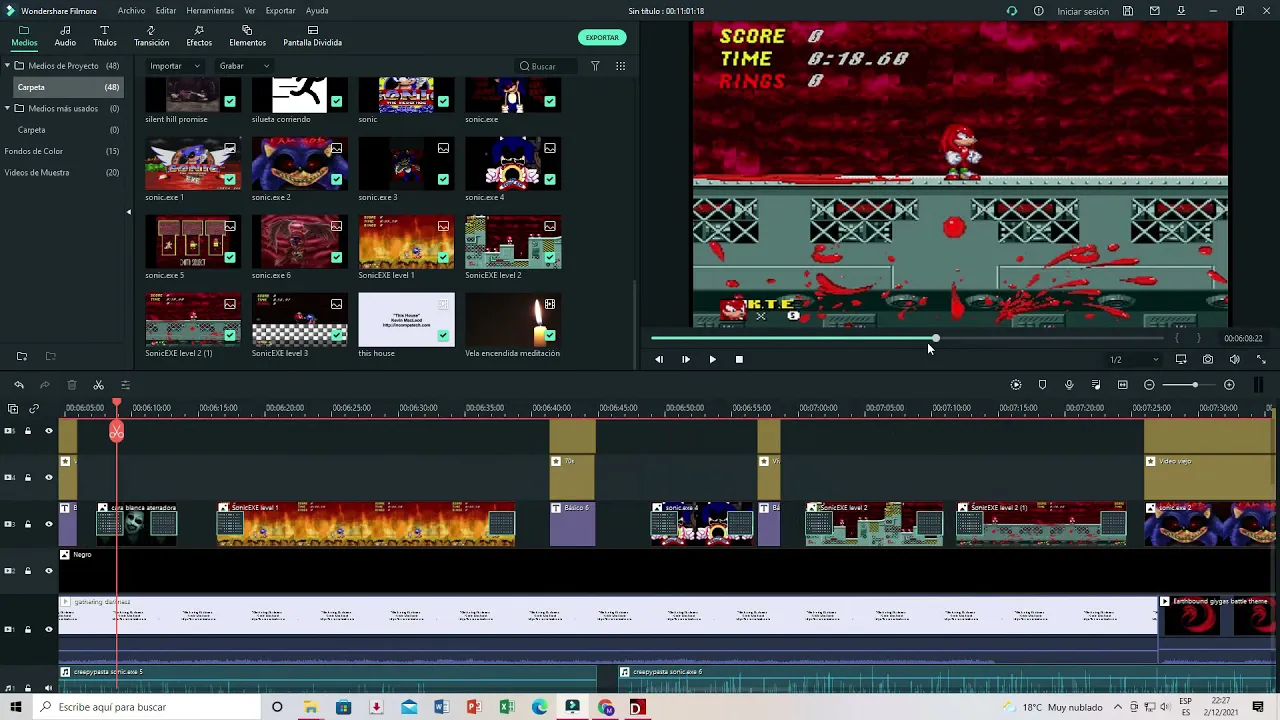Delete selected clip with trash icon
The height and width of the screenshot is (720, 1280).
pos(72,385)
